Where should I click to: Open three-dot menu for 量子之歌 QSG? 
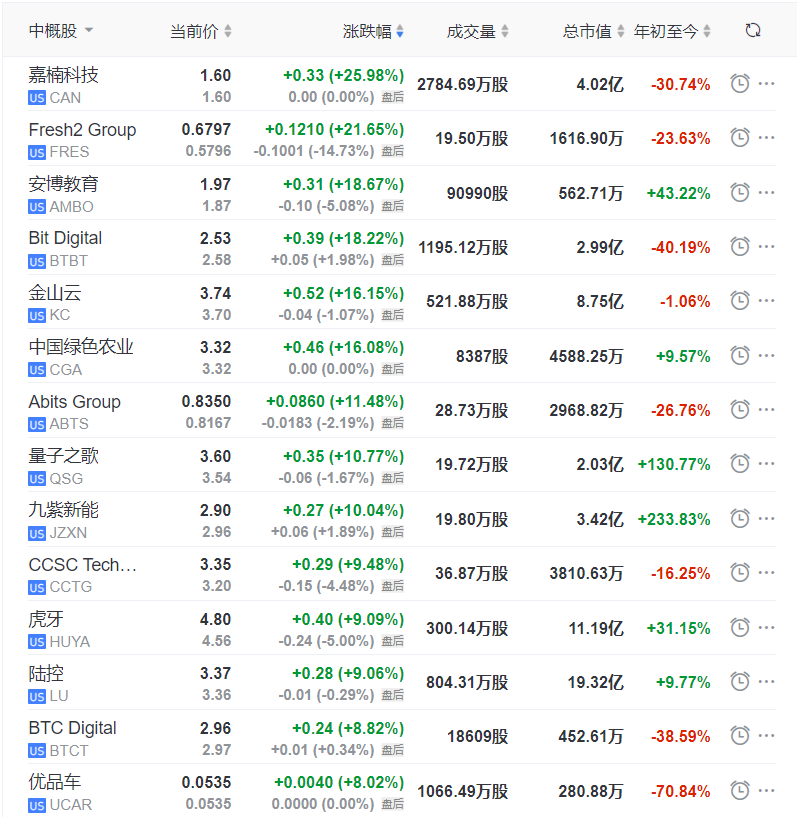point(766,464)
